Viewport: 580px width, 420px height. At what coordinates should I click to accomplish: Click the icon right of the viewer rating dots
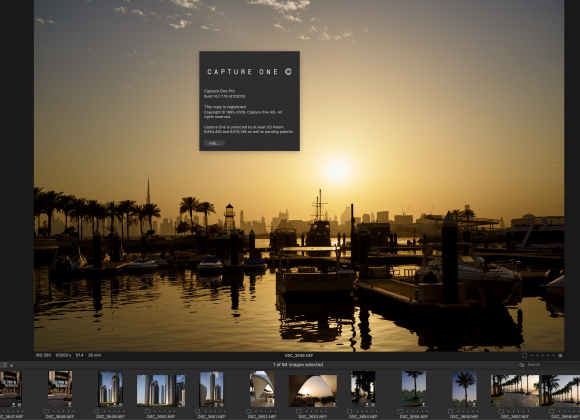coord(560,356)
